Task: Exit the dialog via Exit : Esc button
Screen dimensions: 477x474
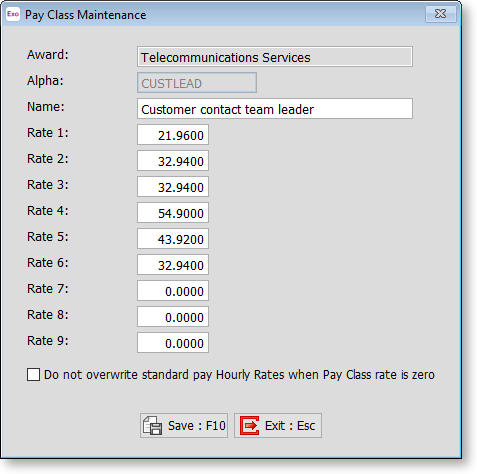Action: tap(278, 425)
